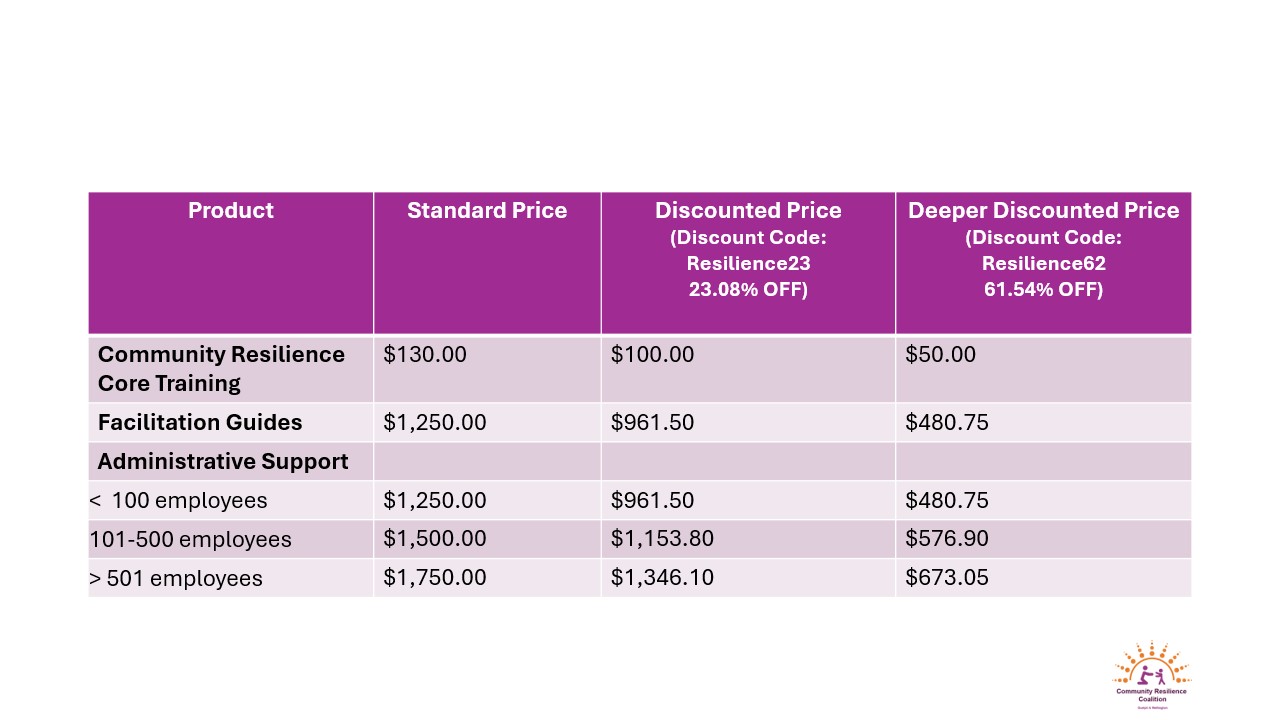Screen dimensions: 1280x720
Task: Select the Community Resilience Core Training cell
Action: (231, 369)
